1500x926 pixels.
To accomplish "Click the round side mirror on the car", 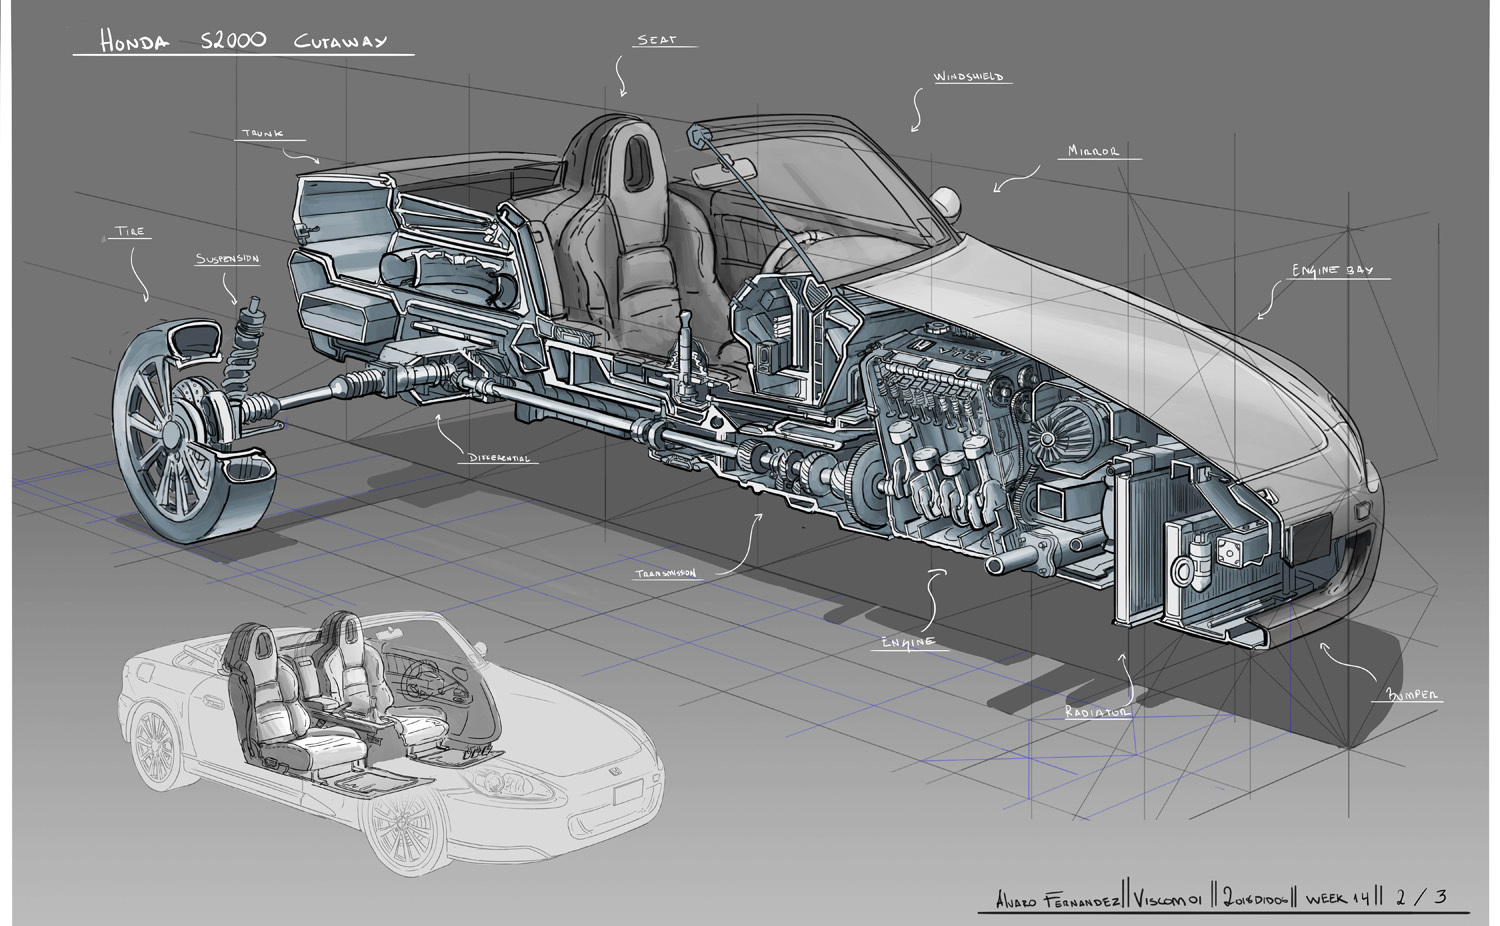I will pos(944,202).
